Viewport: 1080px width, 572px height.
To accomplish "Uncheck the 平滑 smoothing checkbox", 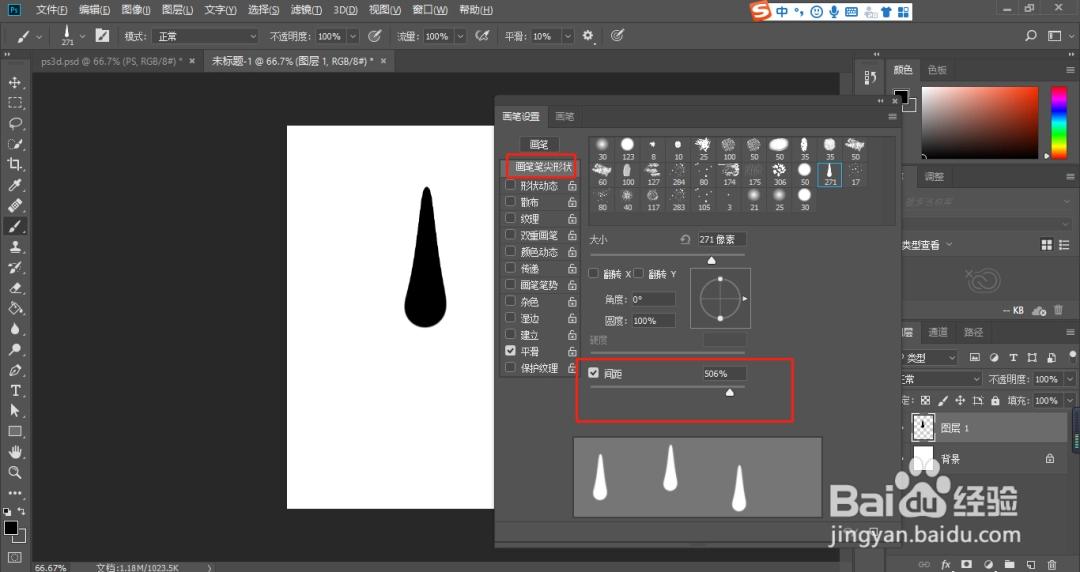I will [x=510, y=351].
